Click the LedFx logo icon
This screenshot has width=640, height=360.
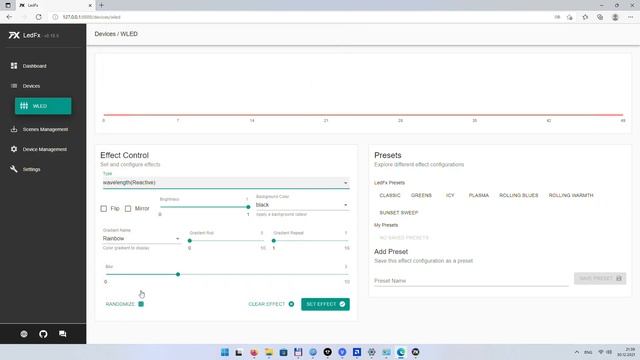click(14, 36)
